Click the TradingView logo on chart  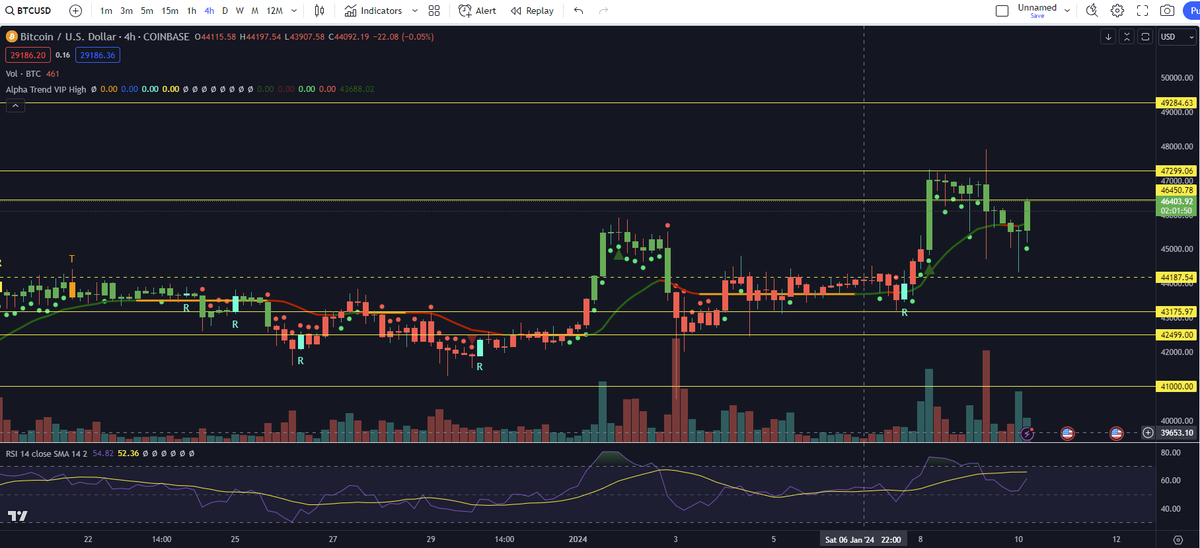click(x=17, y=516)
